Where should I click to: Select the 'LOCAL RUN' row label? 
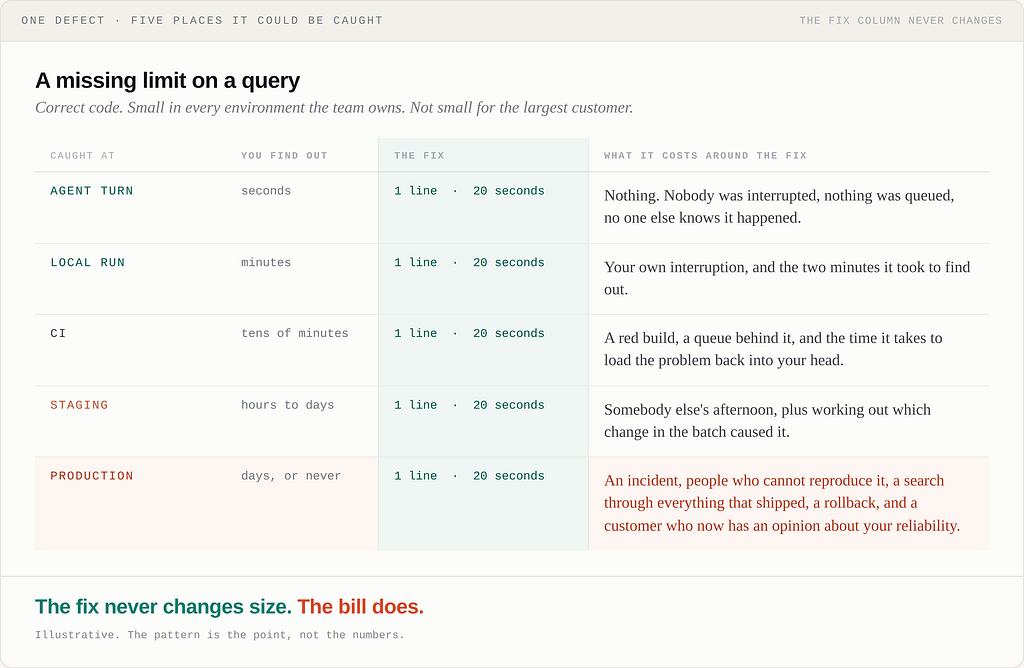coord(88,262)
